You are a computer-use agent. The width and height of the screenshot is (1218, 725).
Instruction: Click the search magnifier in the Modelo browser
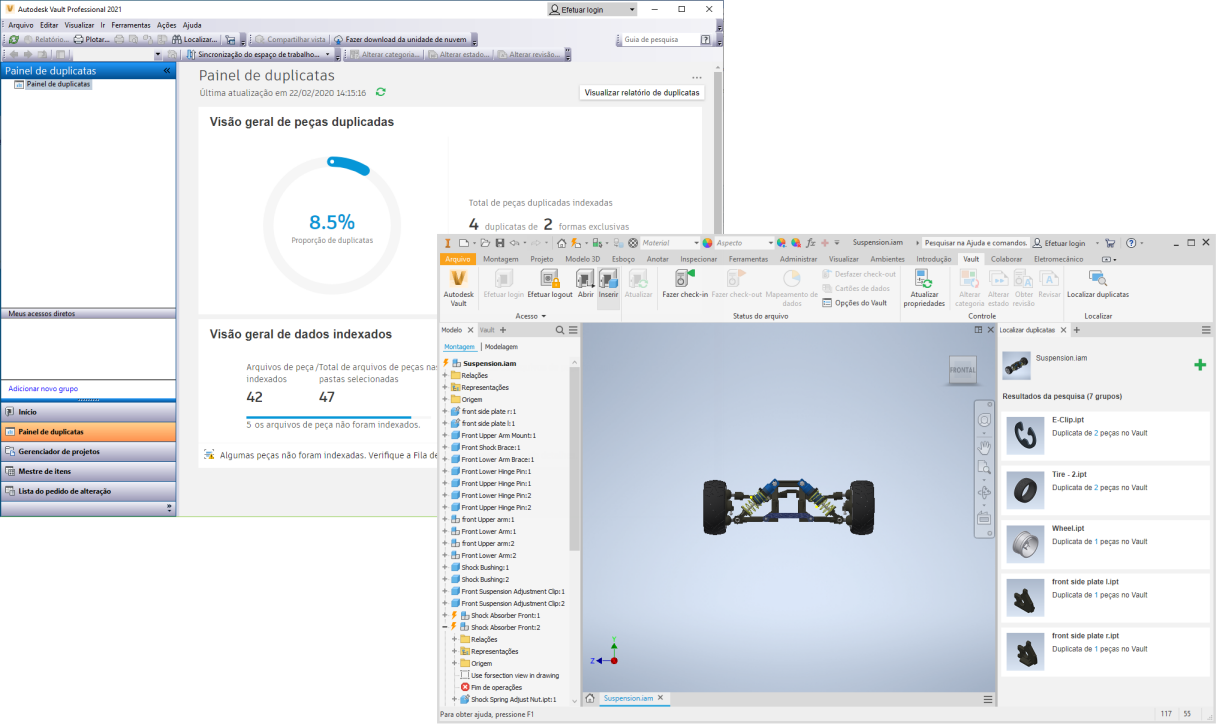tap(559, 329)
